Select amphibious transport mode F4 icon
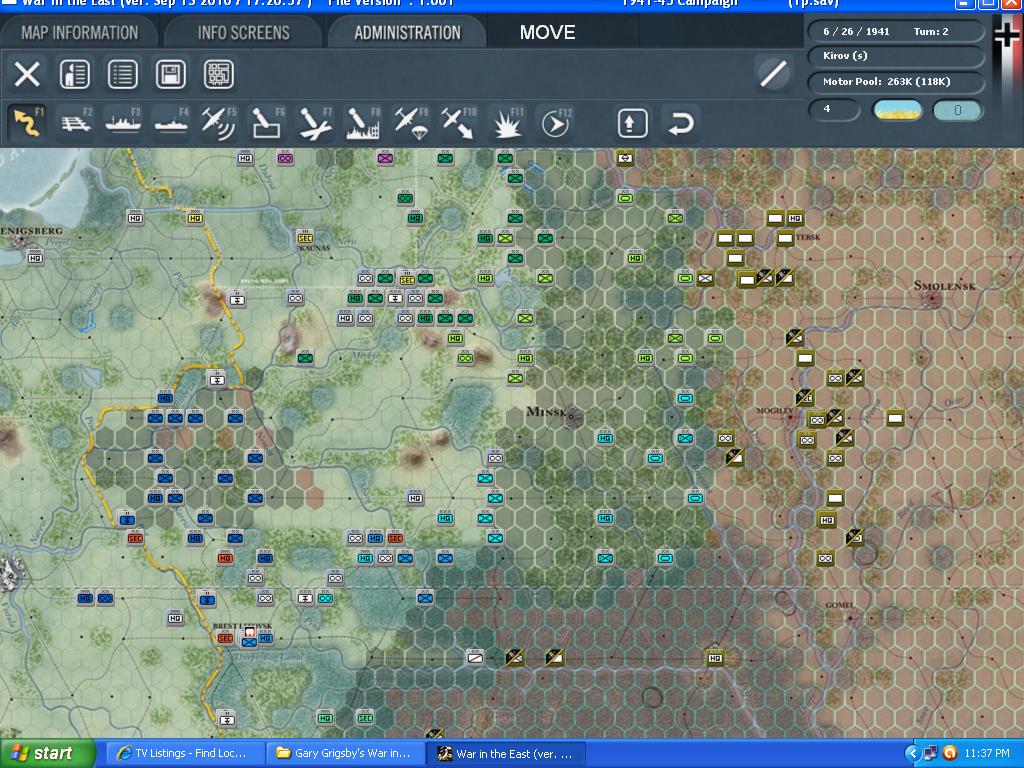 pyautogui.click(x=171, y=122)
